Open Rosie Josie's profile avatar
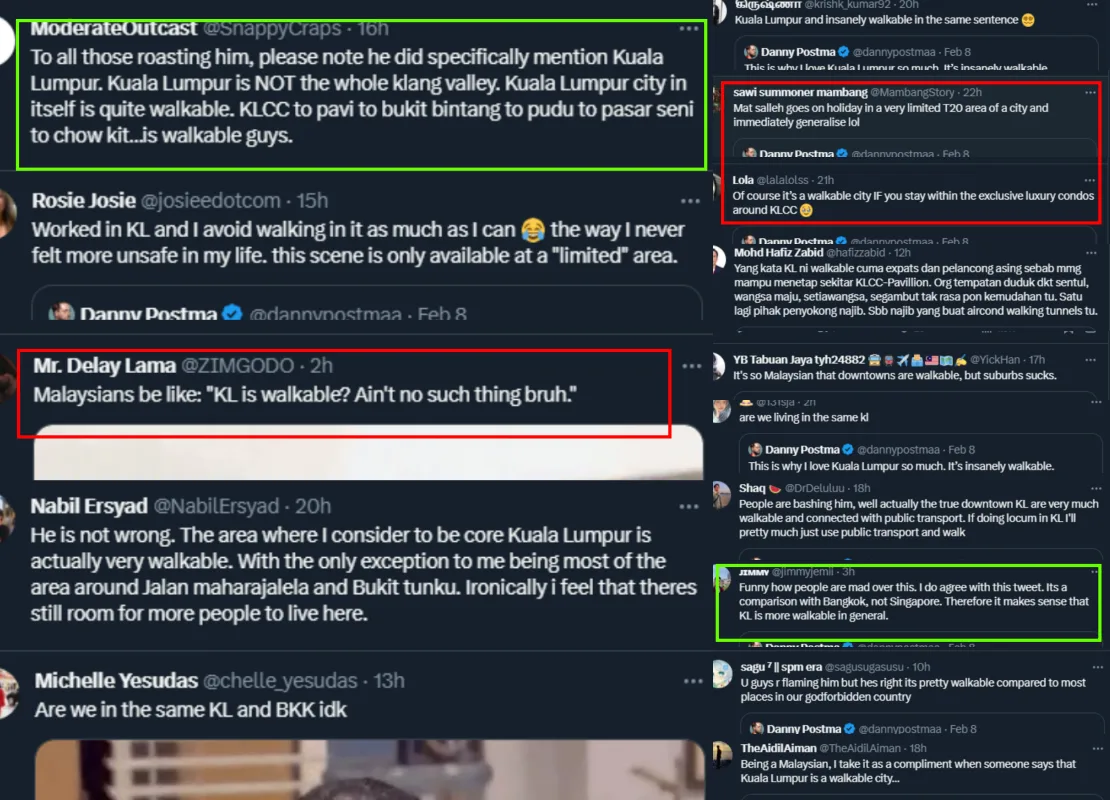This screenshot has width=1110, height=800. point(7,212)
